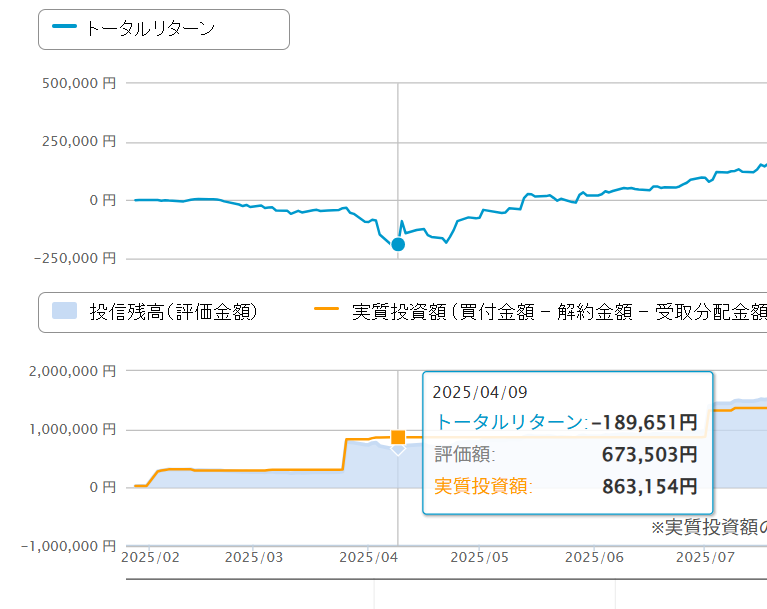The width and height of the screenshot is (767, 609).
Task: Click the 2,000,000 円 y-axis label
Action: [x=72, y=371]
